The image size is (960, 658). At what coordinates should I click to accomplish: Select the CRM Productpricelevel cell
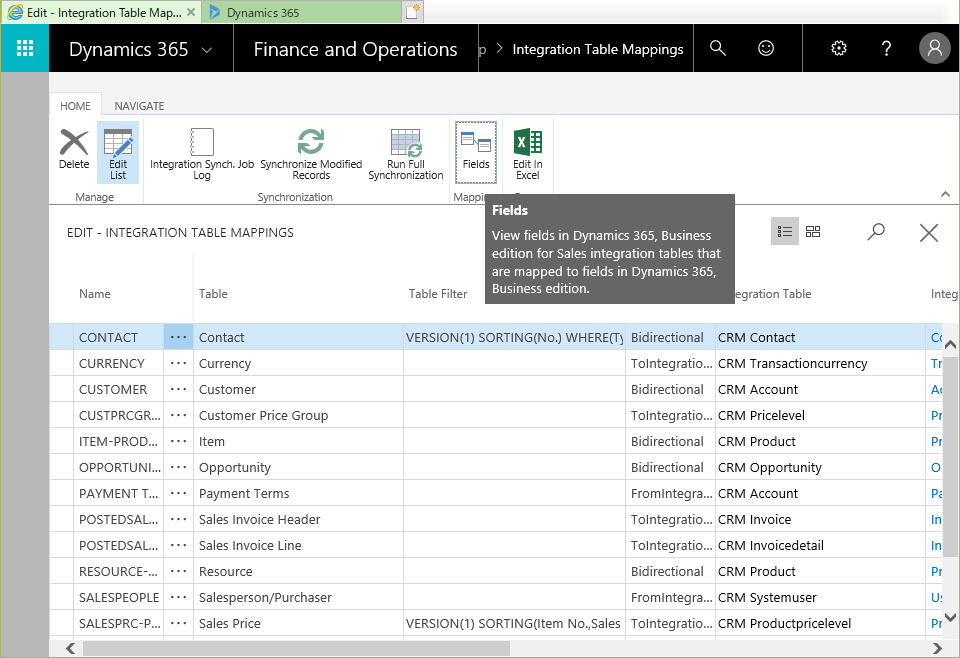820,623
